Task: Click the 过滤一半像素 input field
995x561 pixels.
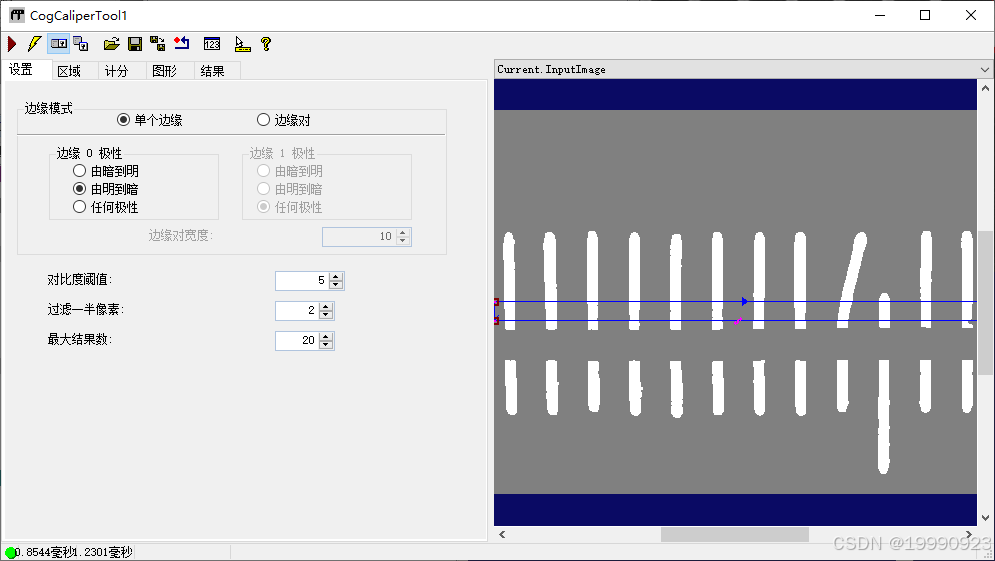Action: [x=298, y=310]
